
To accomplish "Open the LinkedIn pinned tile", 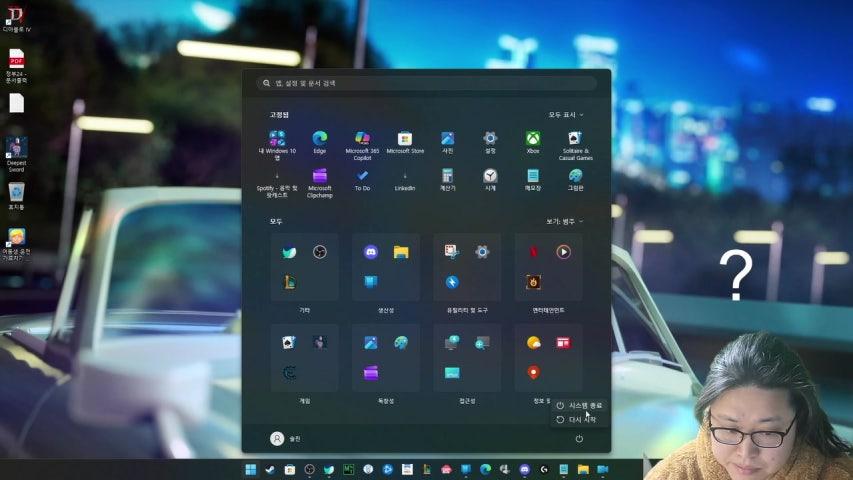I will pyautogui.click(x=405, y=180).
